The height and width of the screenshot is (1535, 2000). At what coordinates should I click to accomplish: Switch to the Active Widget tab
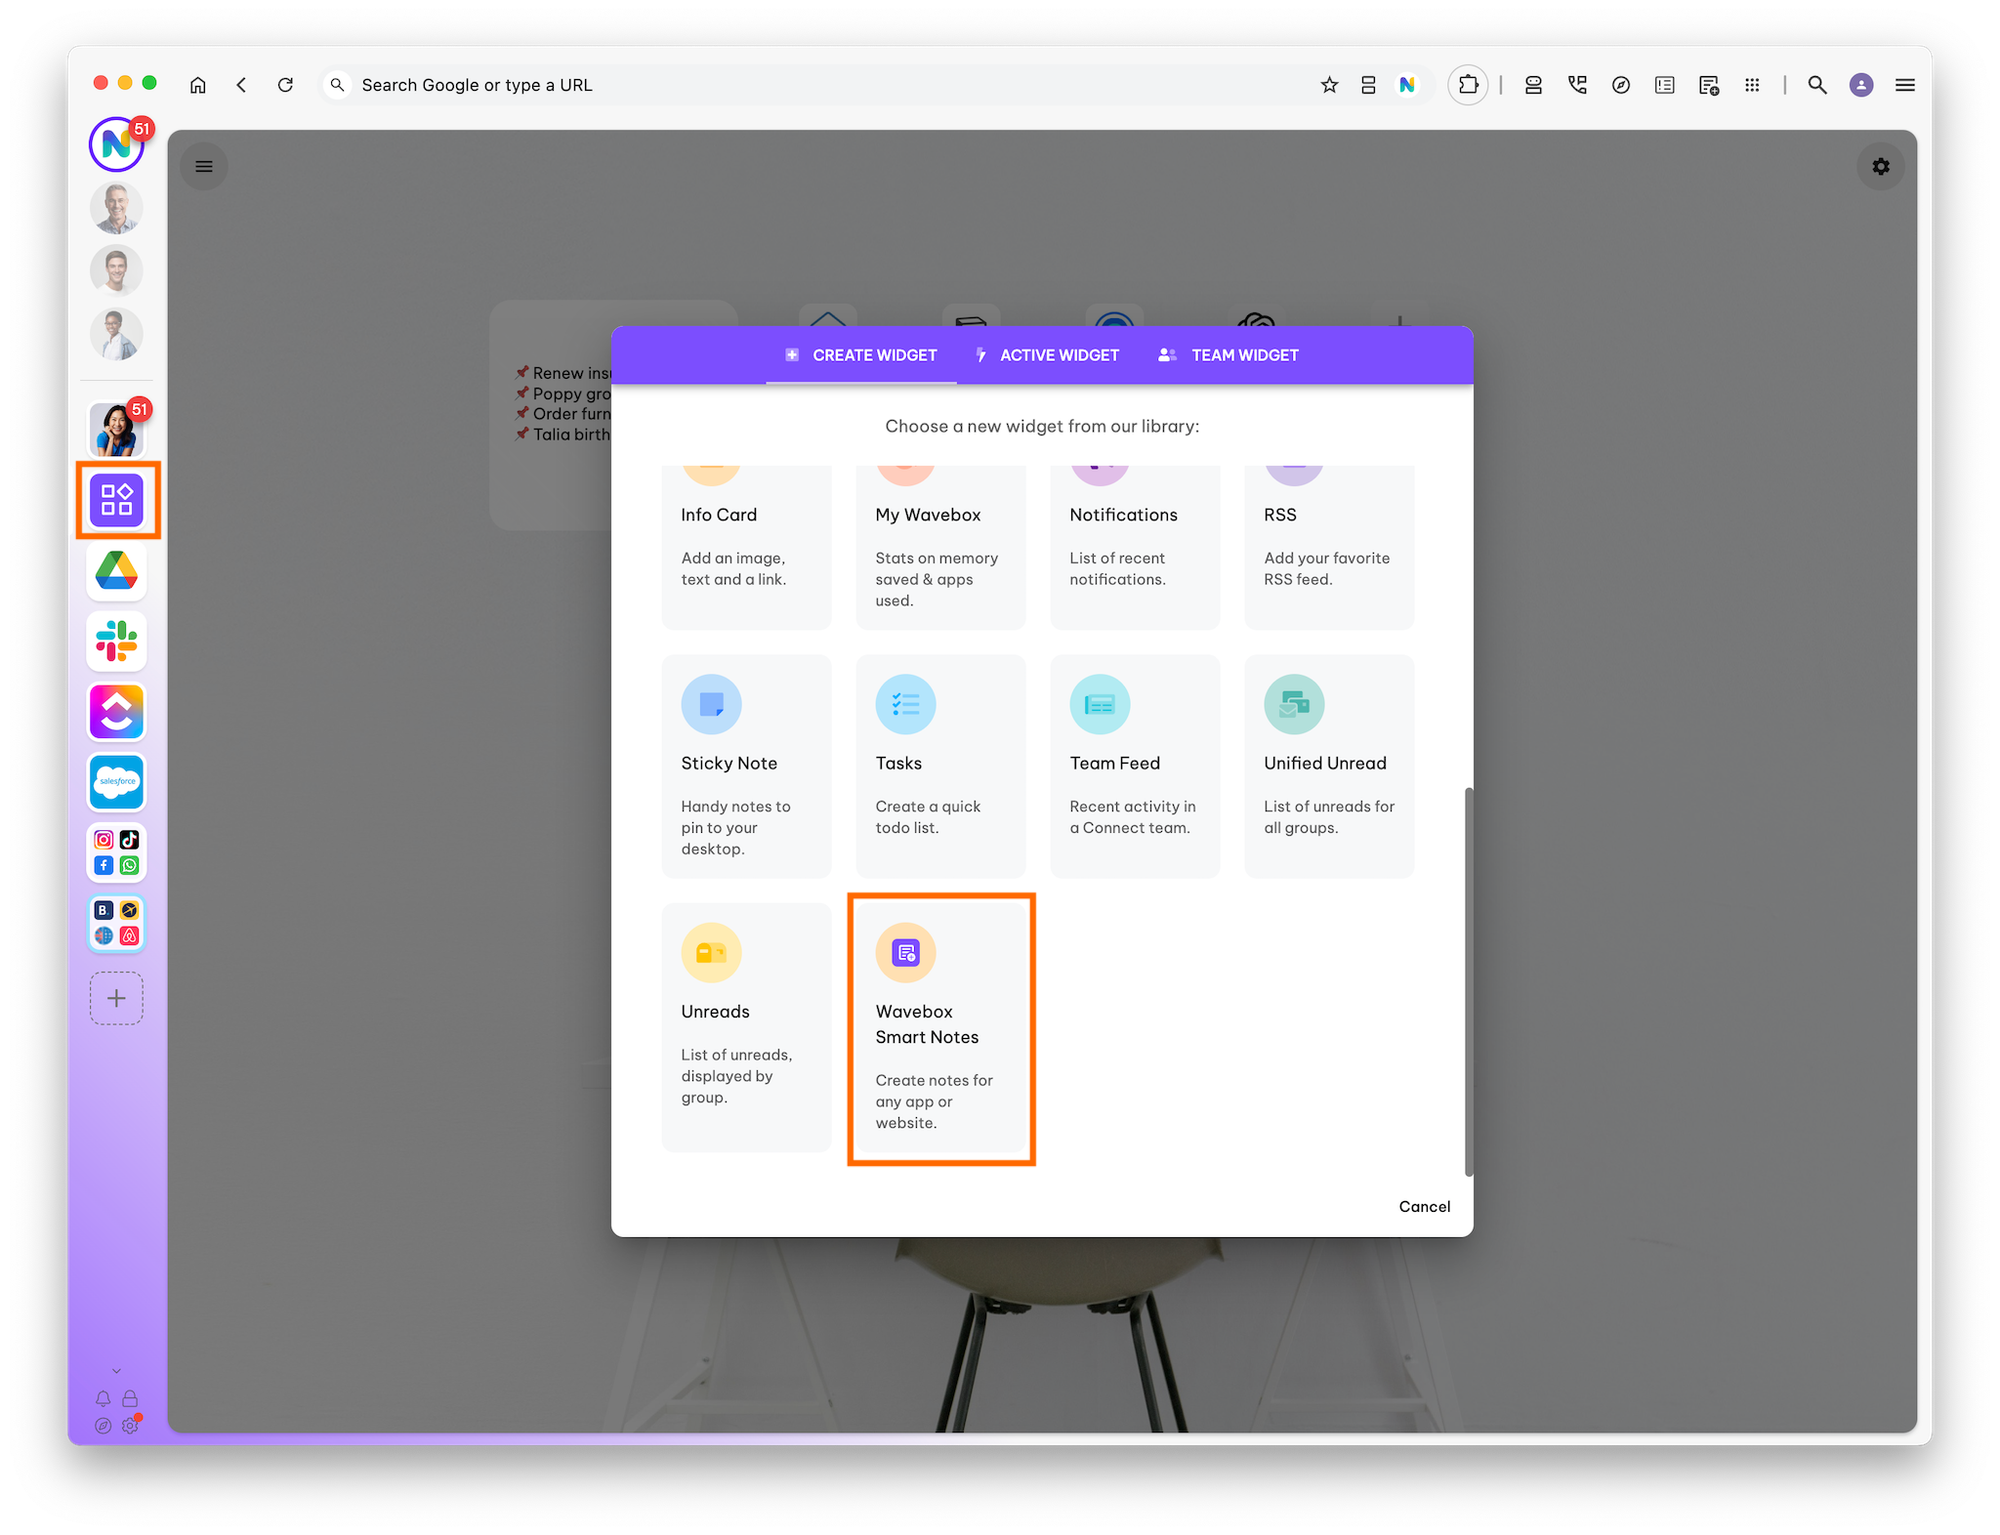(x=1047, y=355)
